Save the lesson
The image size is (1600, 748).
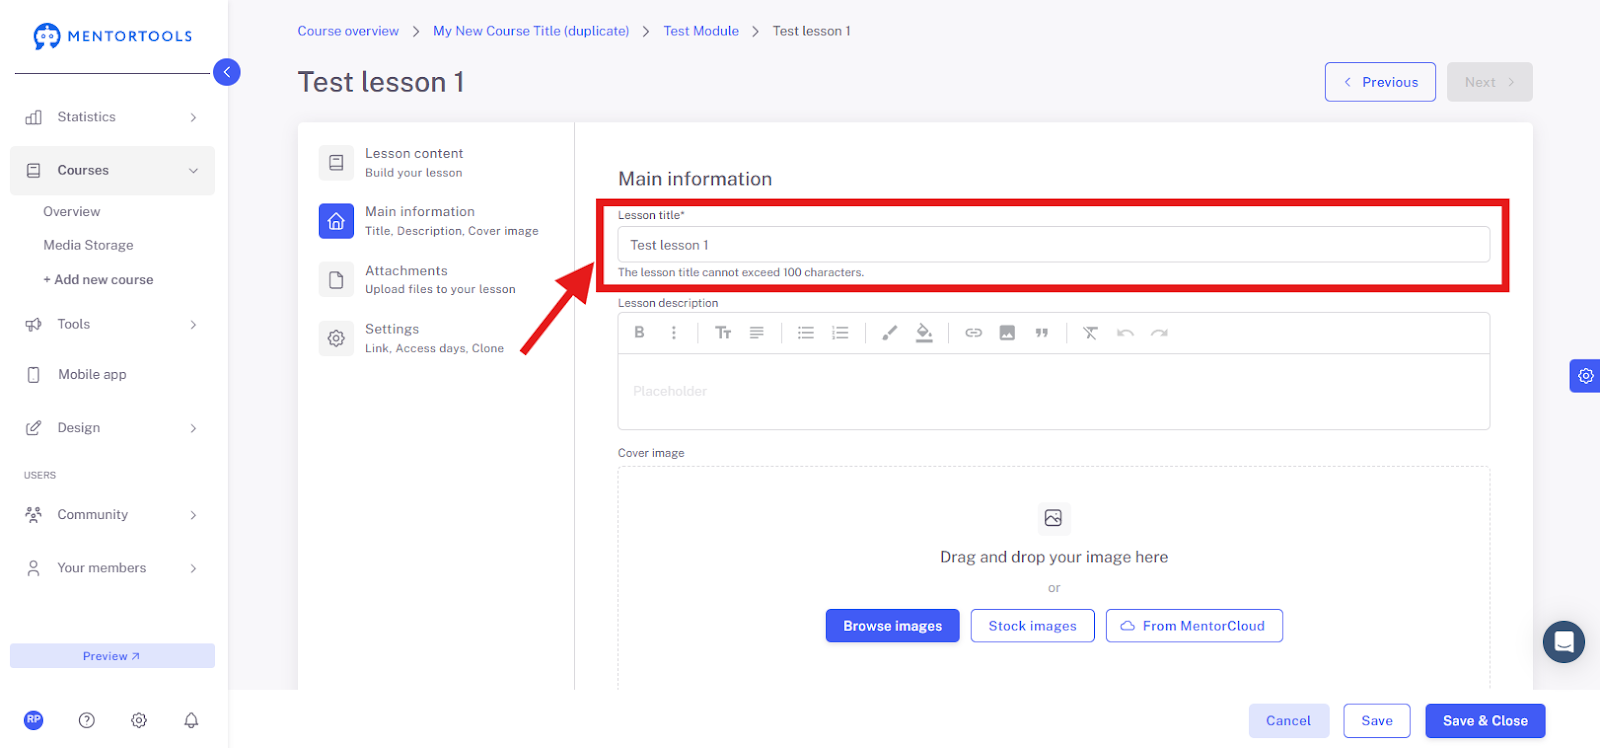pyautogui.click(x=1377, y=721)
